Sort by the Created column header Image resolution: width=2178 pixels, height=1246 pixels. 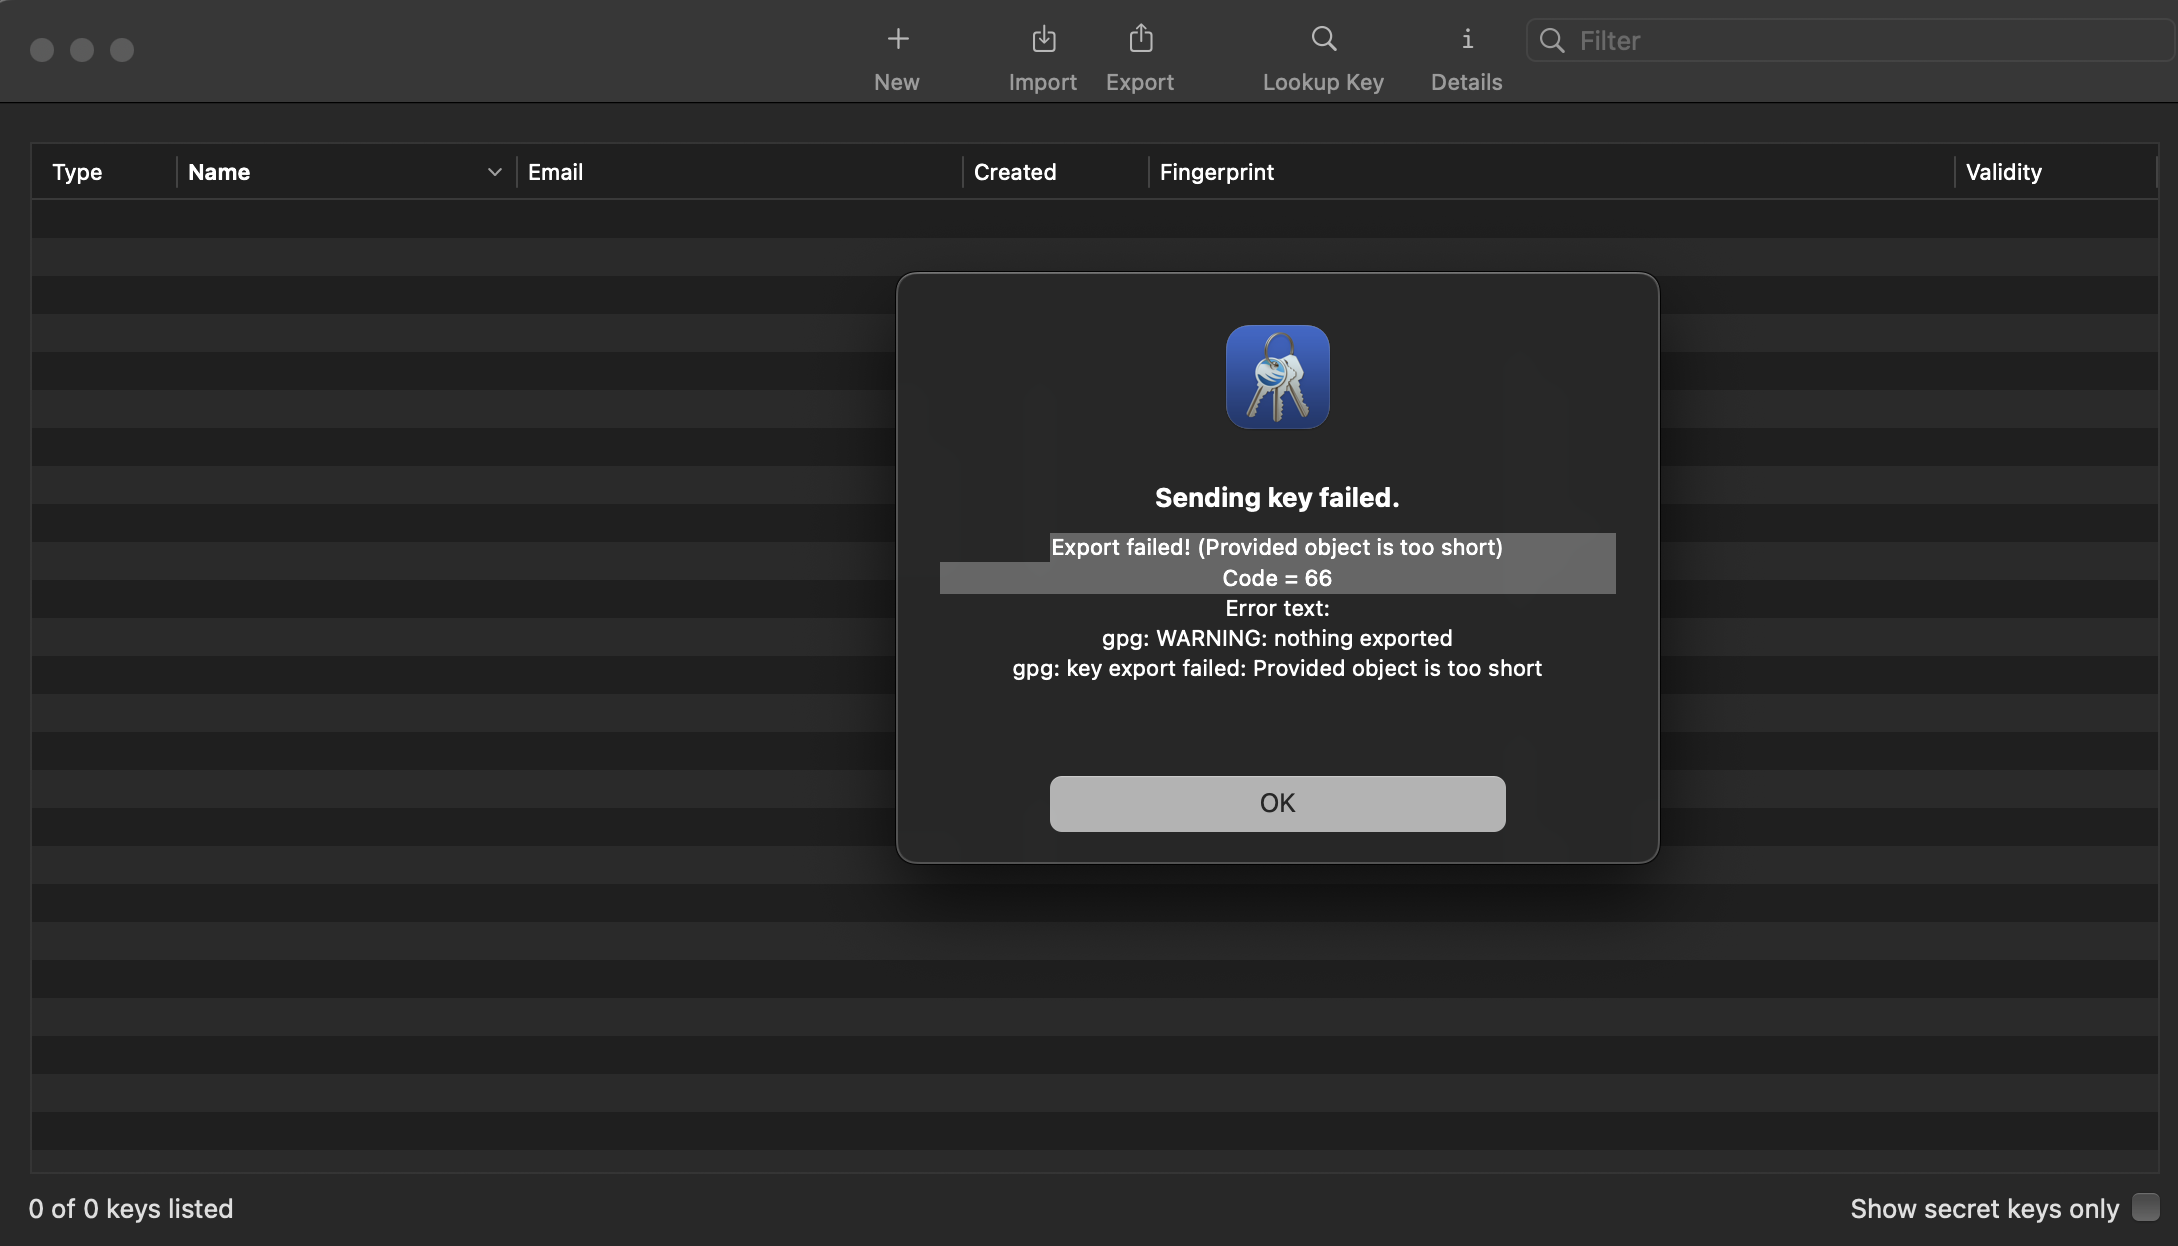click(x=1014, y=172)
